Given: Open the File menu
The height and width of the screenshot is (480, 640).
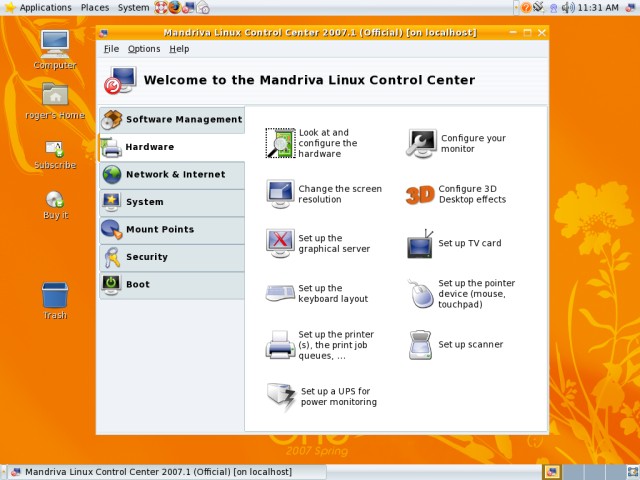Looking at the screenshot, I should coord(111,49).
